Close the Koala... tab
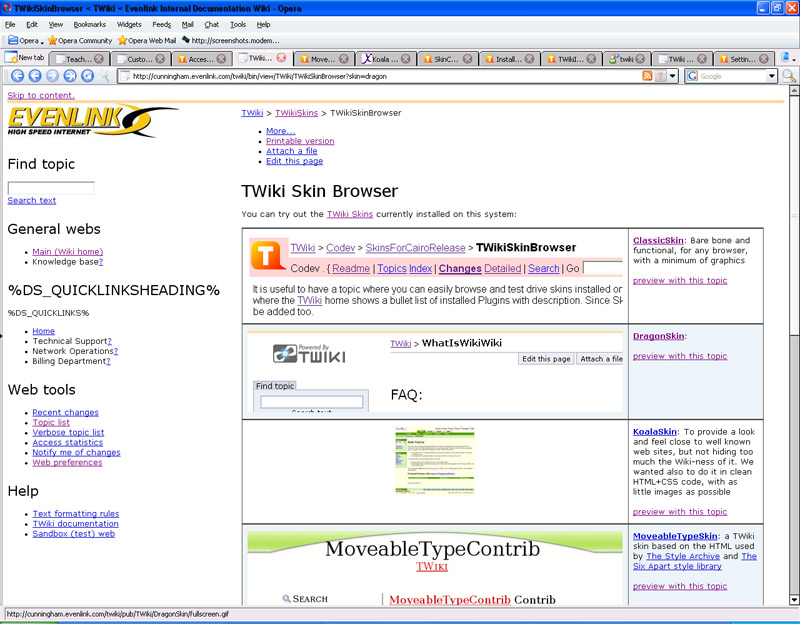Viewport: 800px width, 624px height. click(405, 59)
